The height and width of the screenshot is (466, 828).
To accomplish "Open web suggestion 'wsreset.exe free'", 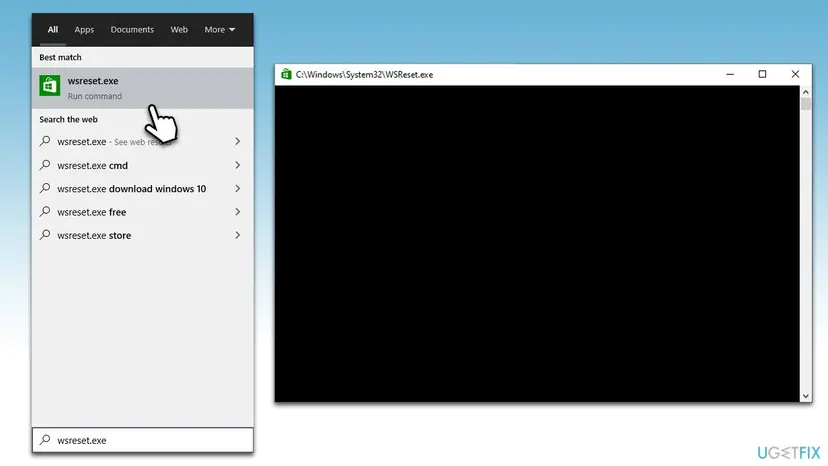I will coord(143,212).
